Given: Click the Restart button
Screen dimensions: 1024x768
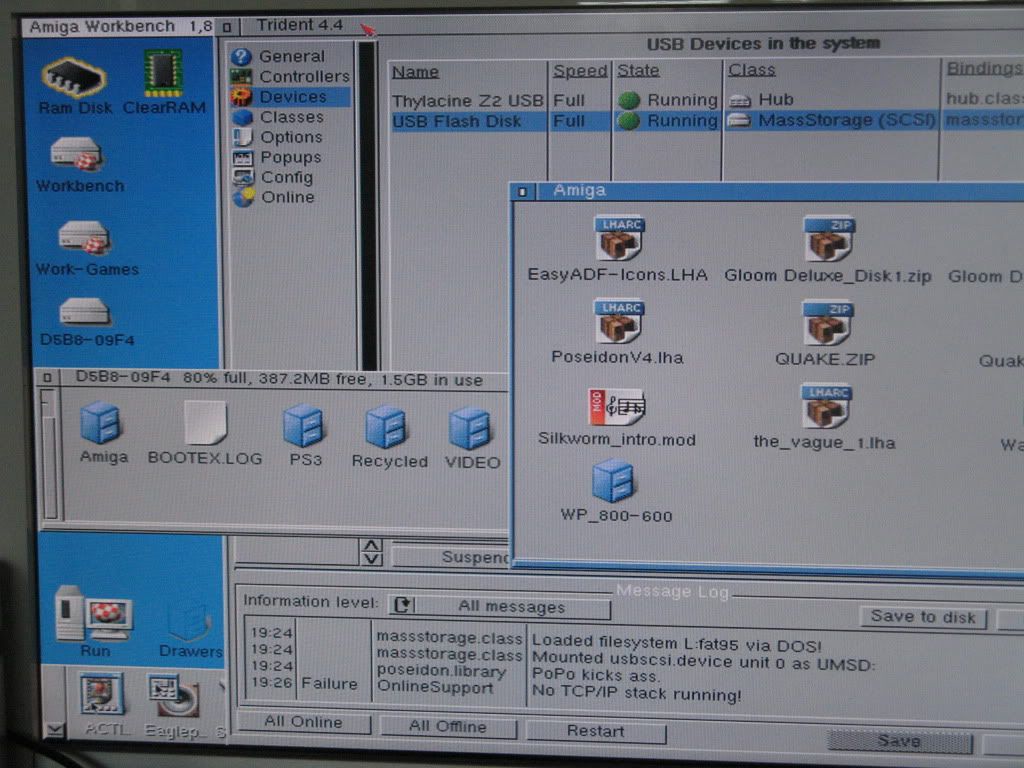Looking at the screenshot, I should [x=595, y=731].
